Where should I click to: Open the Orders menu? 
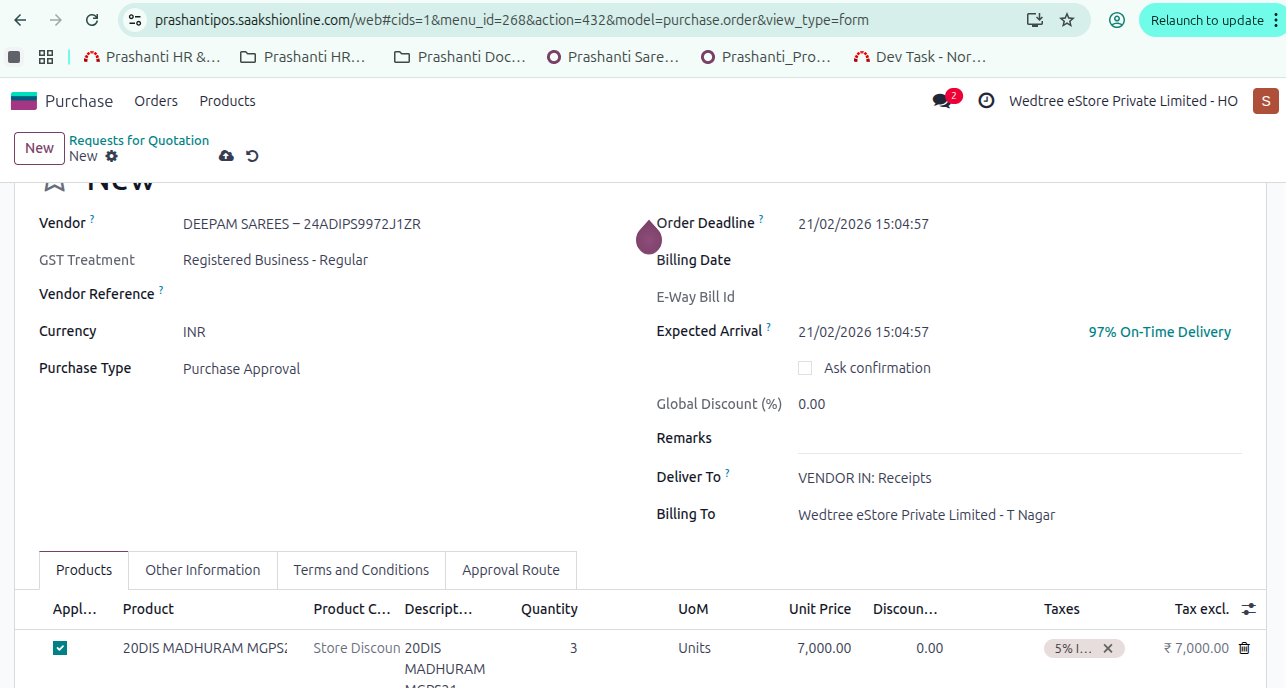[x=156, y=101]
